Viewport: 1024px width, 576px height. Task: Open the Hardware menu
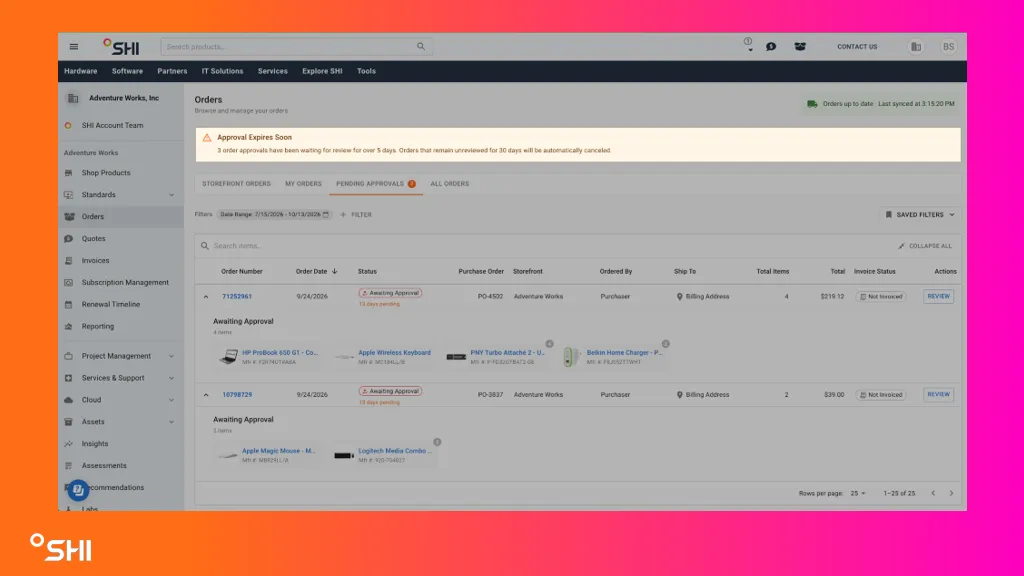coord(80,71)
